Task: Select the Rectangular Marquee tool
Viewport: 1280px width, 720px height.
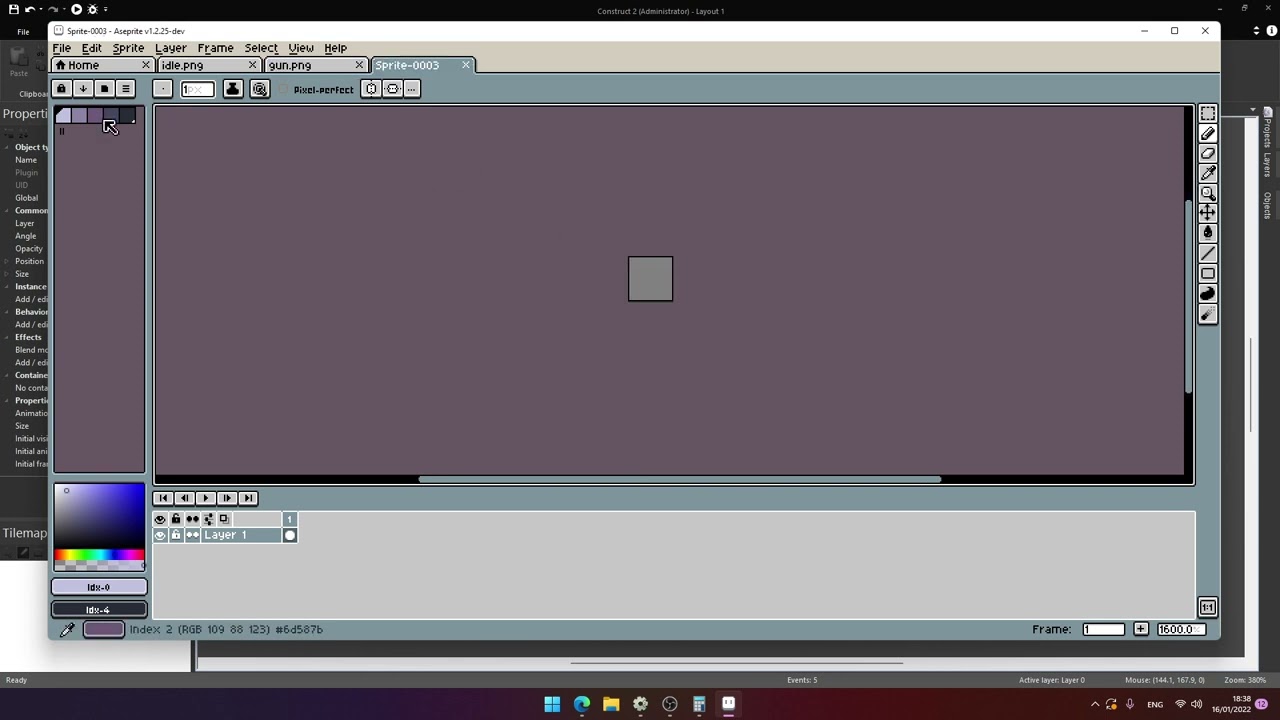Action: pyautogui.click(x=1208, y=114)
